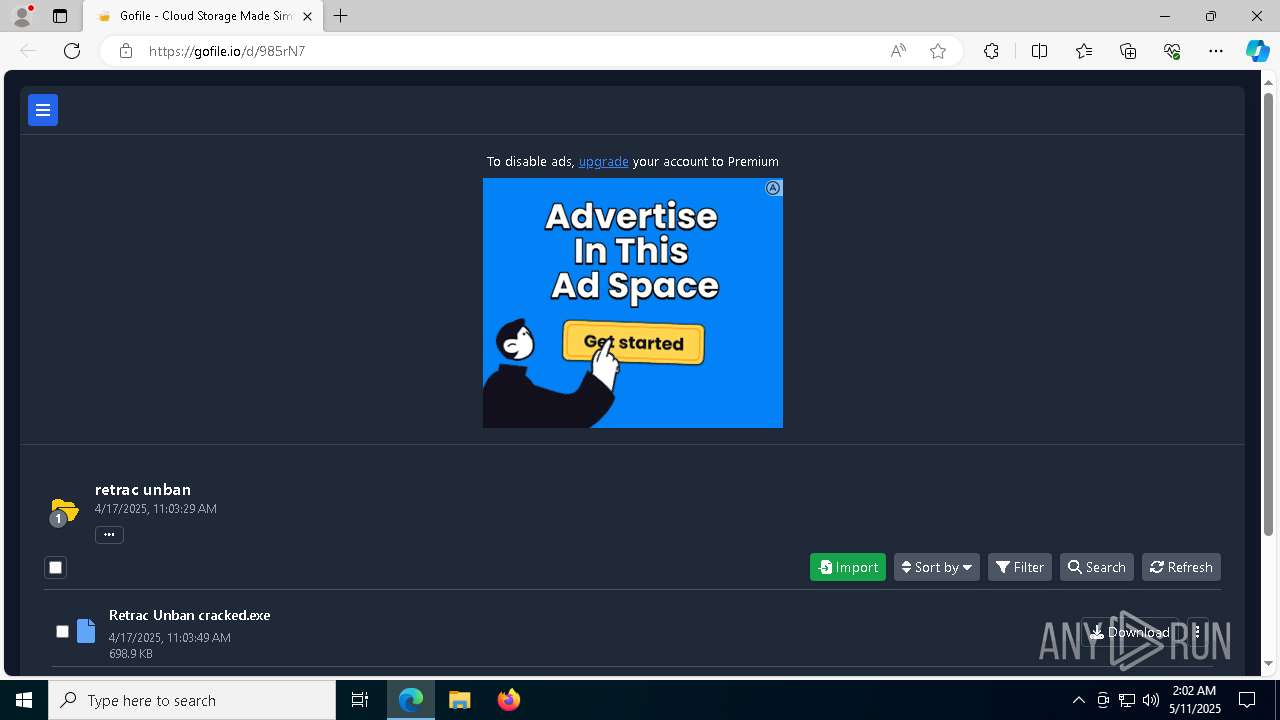Open the Favorites list icon
Image resolution: width=1280 pixels, height=720 pixels.
coord(1084,51)
